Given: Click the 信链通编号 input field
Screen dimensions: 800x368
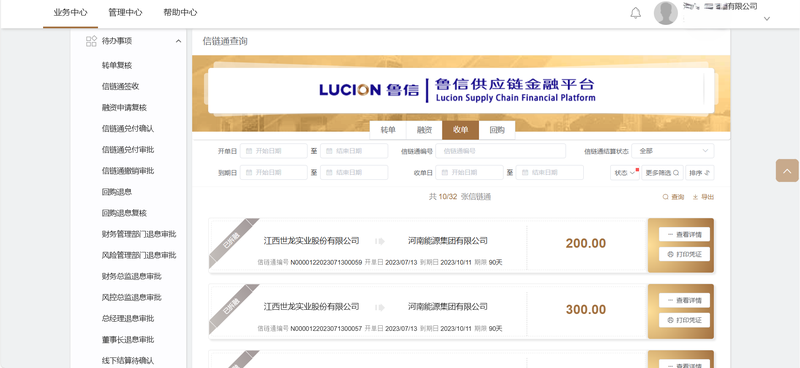Looking at the screenshot, I should [501, 151].
